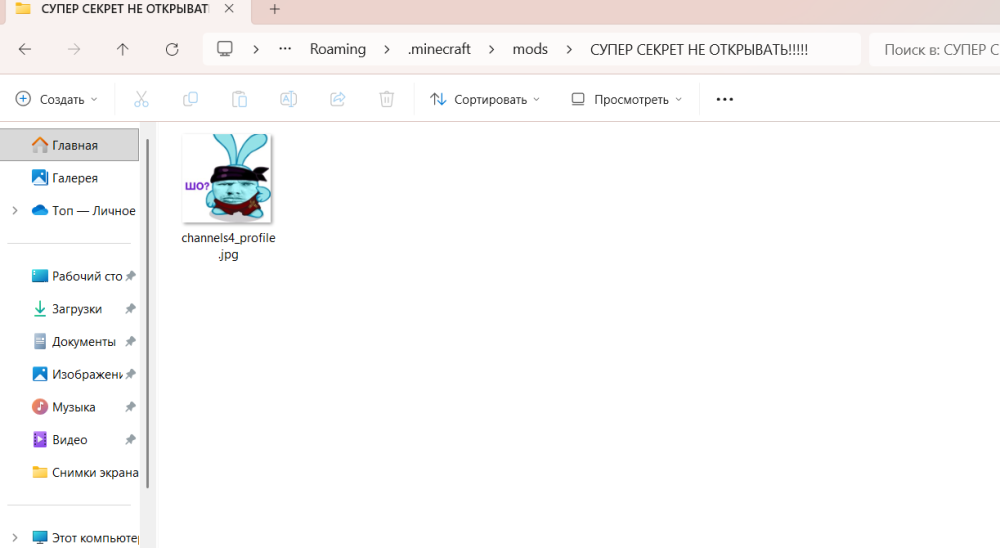Click the channels4_profile.jpg file name

[x=228, y=246]
